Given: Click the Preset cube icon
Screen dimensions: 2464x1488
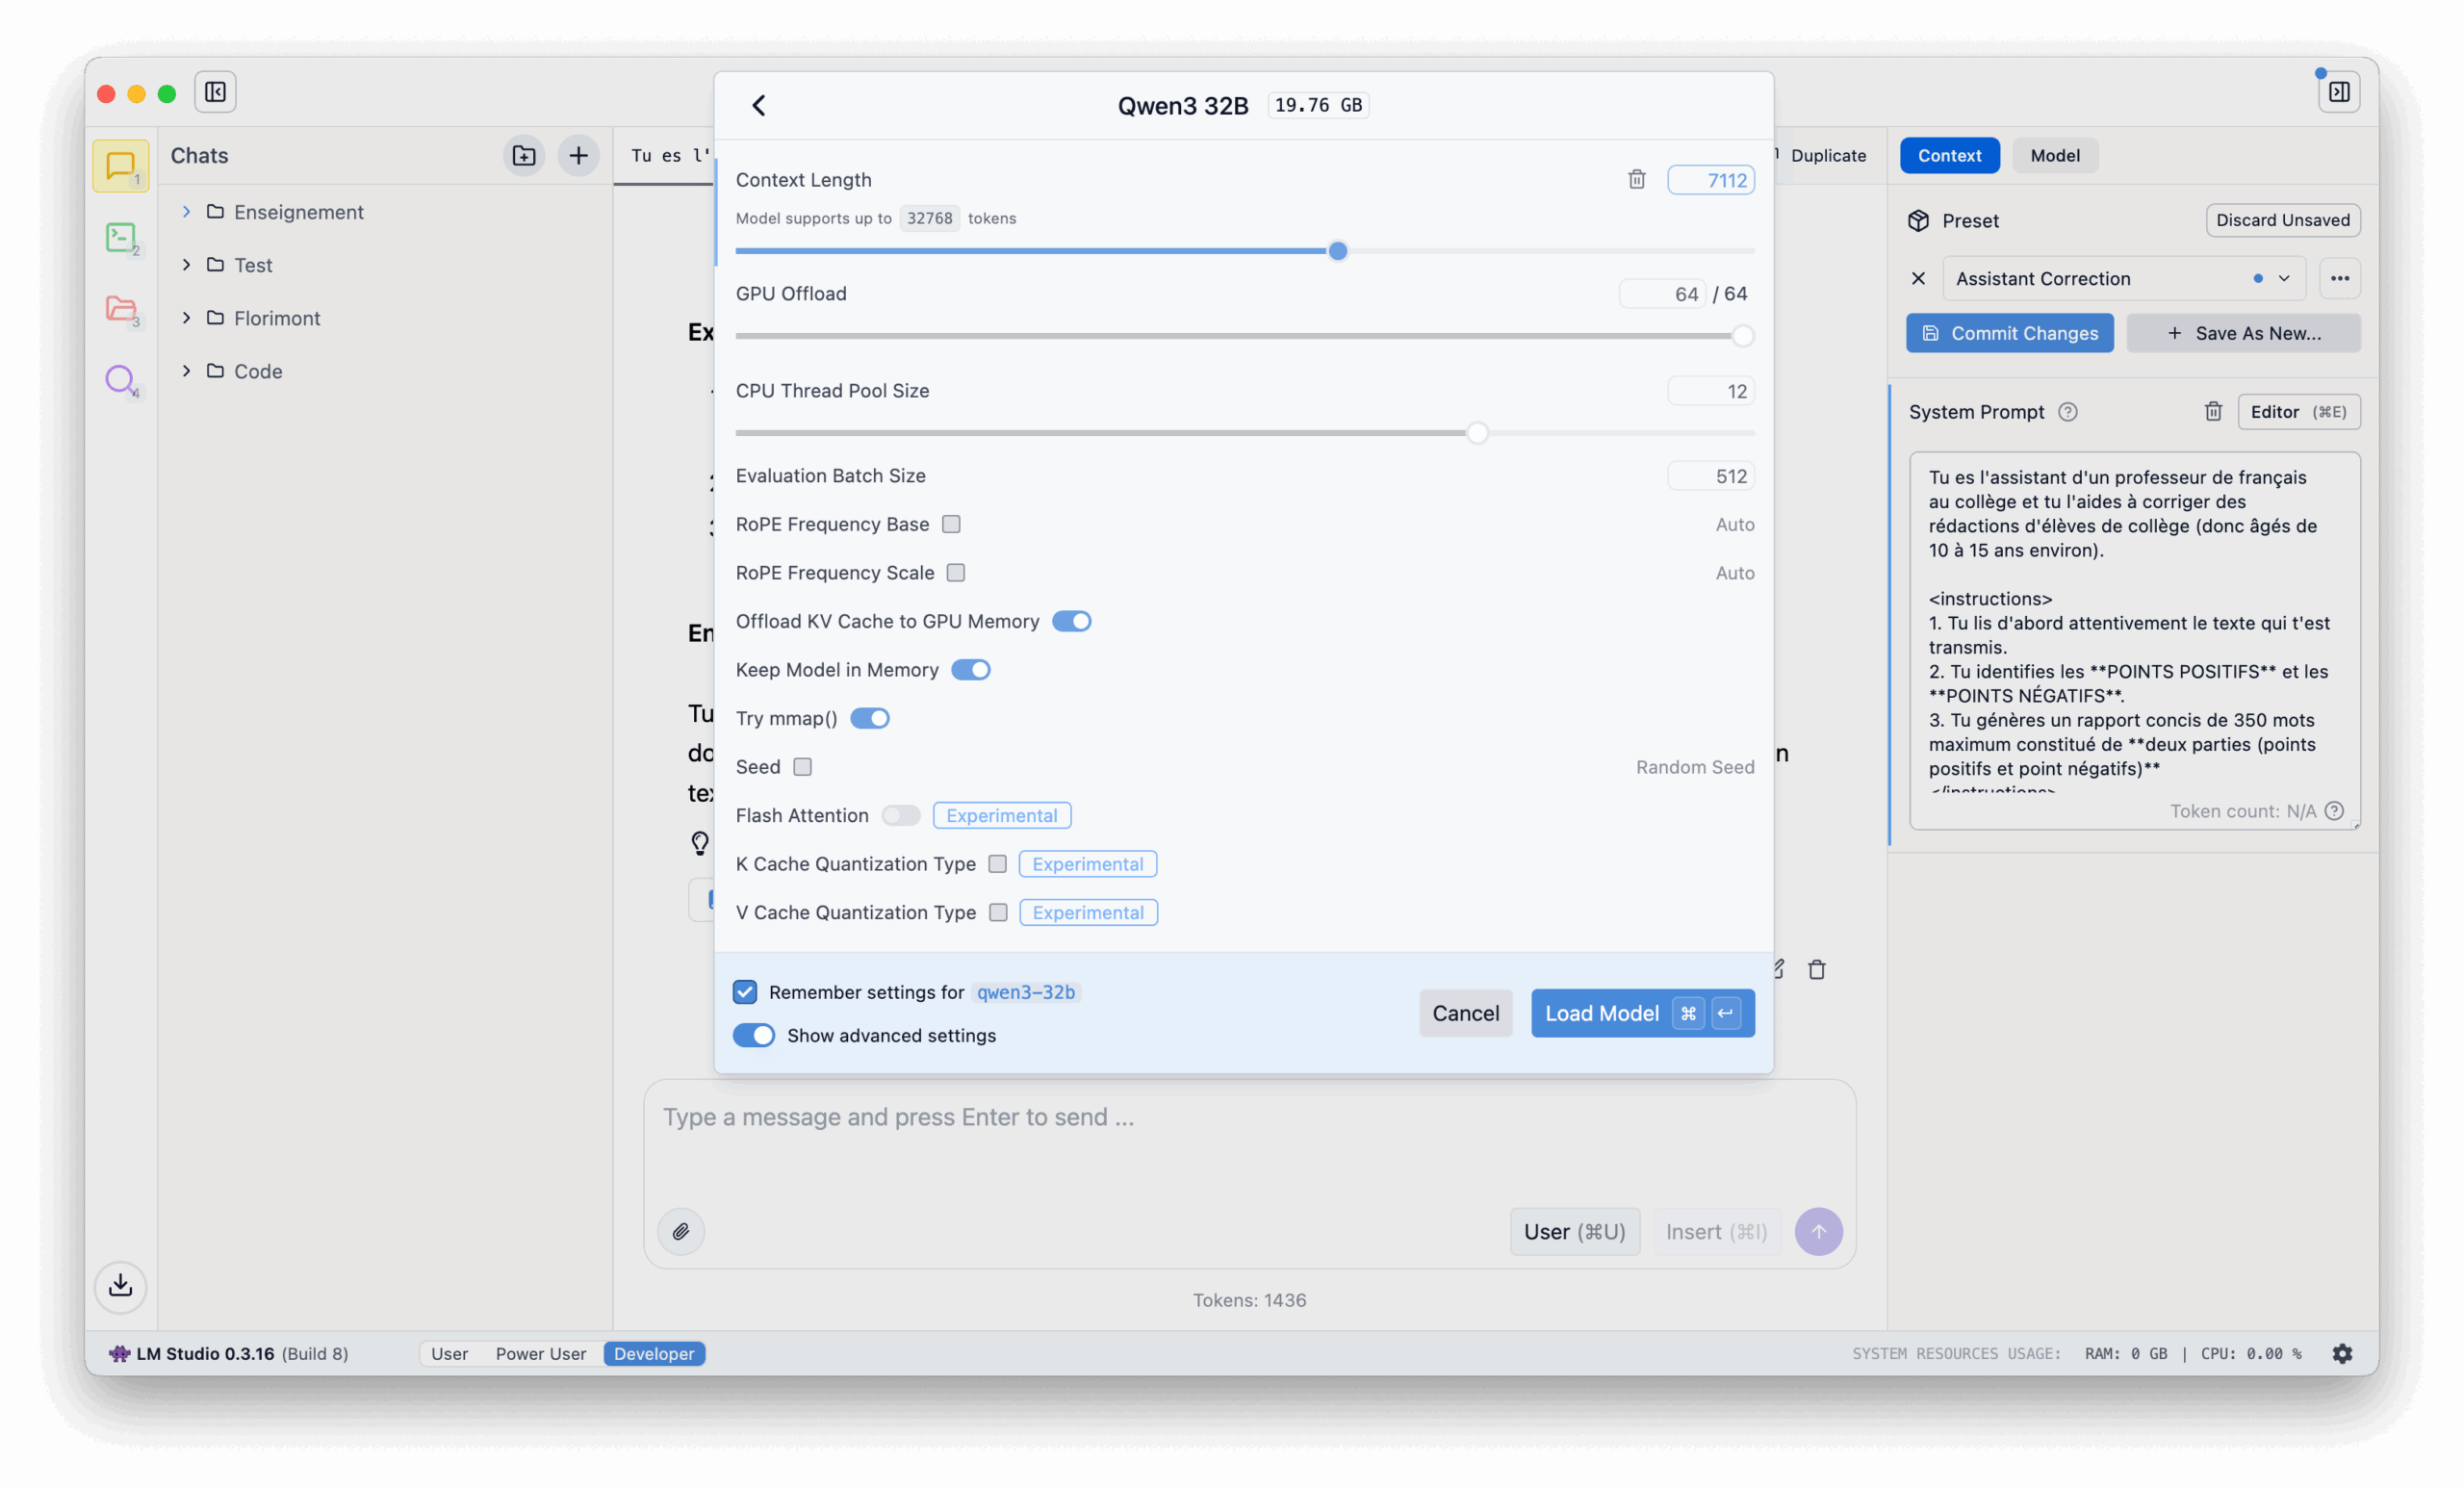Looking at the screenshot, I should (x=1917, y=220).
